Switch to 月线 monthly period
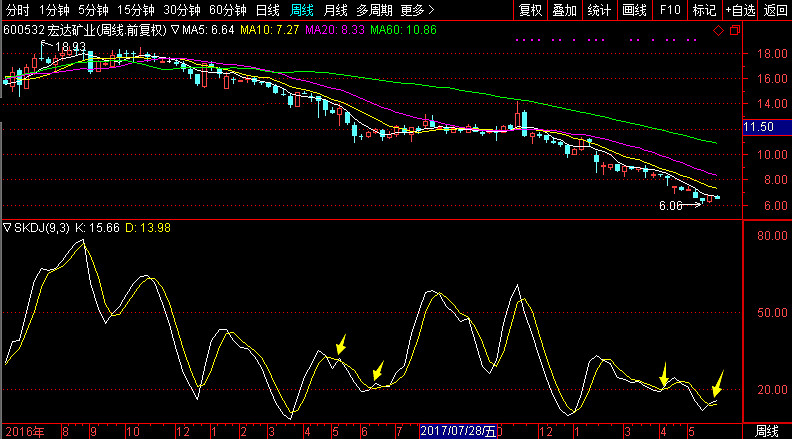Viewport: 792px width, 439px height. (335, 10)
